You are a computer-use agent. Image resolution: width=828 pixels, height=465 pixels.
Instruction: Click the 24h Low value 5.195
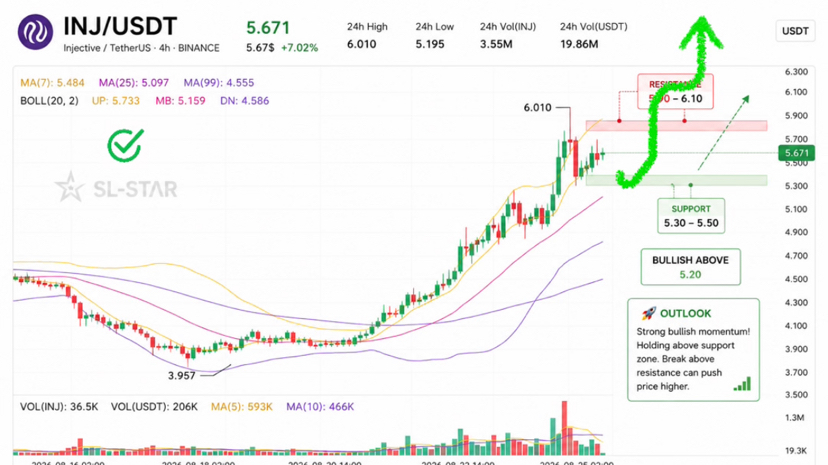click(429, 44)
